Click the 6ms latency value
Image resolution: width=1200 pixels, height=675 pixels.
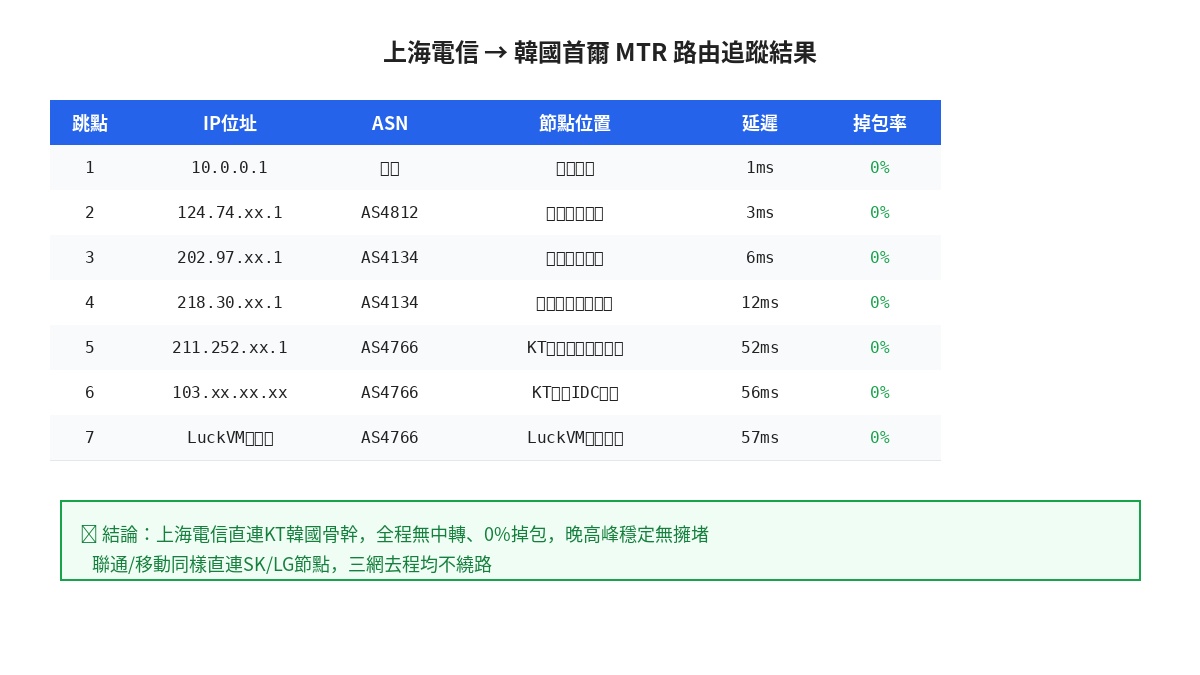coord(760,258)
